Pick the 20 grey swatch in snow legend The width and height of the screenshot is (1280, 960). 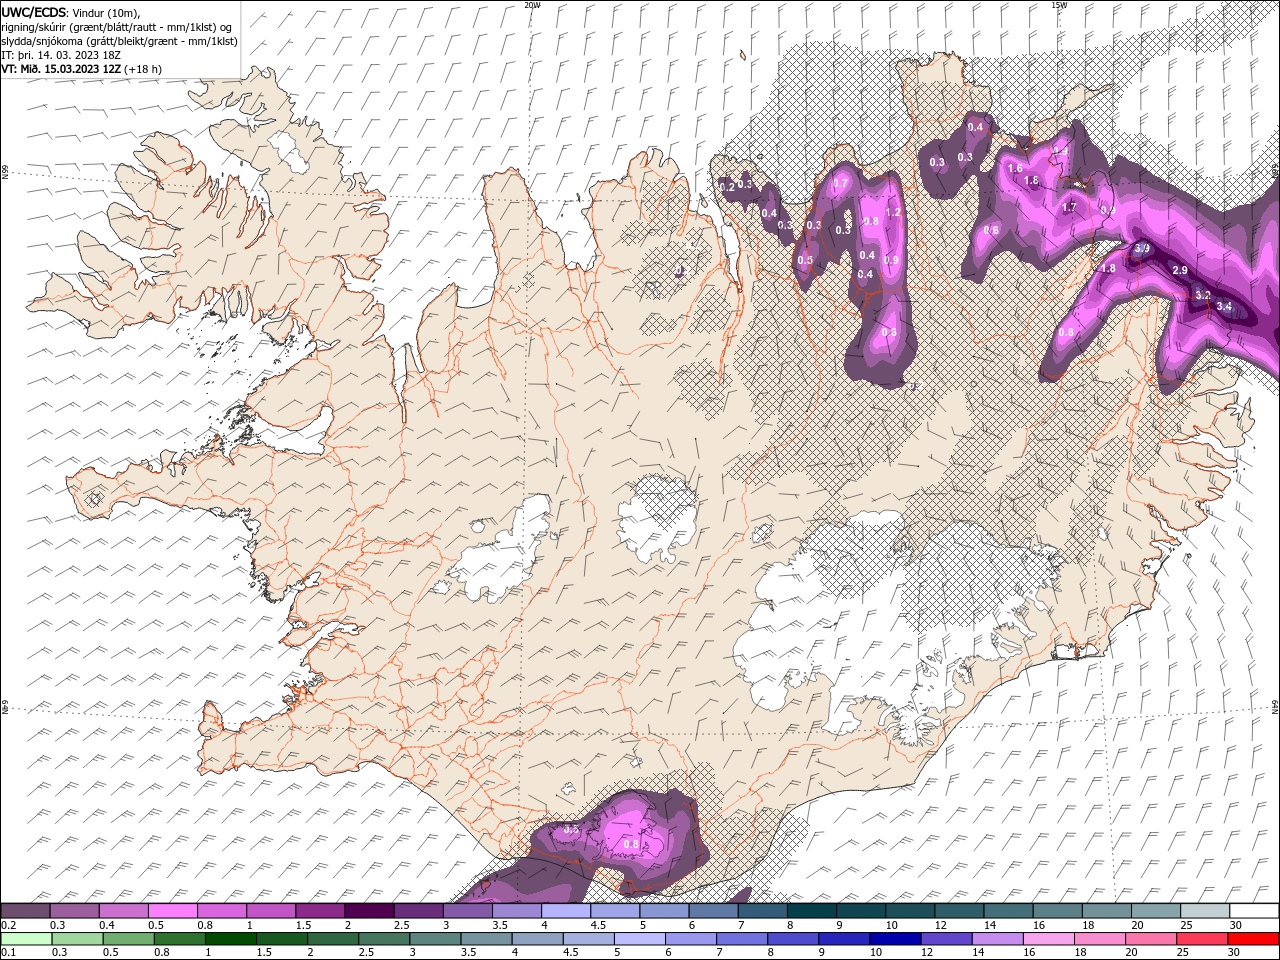[x=1154, y=911]
